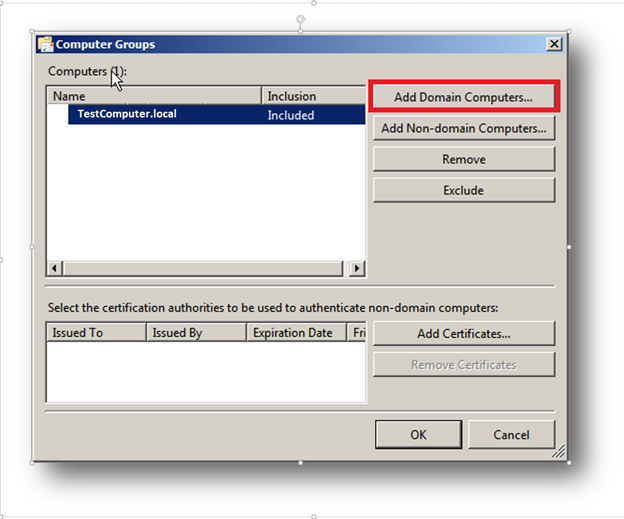This screenshot has height=519, width=624.
Task: Sort by the Inclusion column header
Action: (x=314, y=96)
